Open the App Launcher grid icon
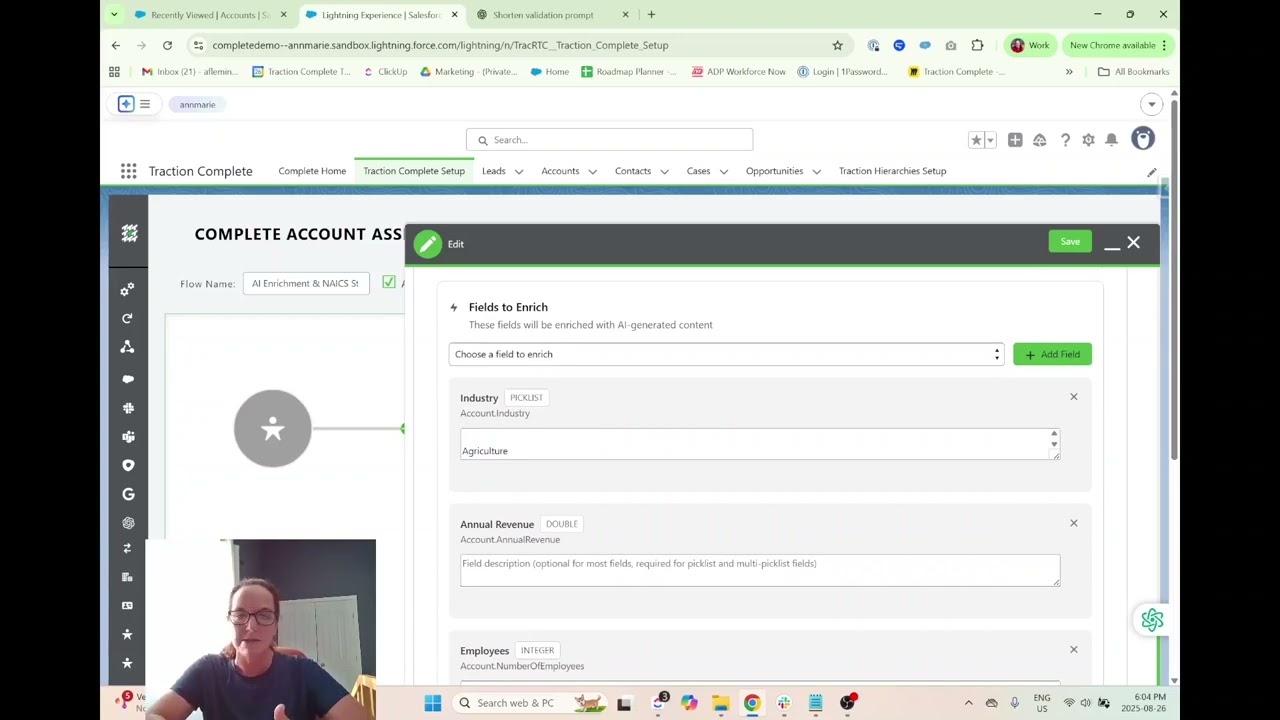The width and height of the screenshot is (1280, 720). click(128, 171)
